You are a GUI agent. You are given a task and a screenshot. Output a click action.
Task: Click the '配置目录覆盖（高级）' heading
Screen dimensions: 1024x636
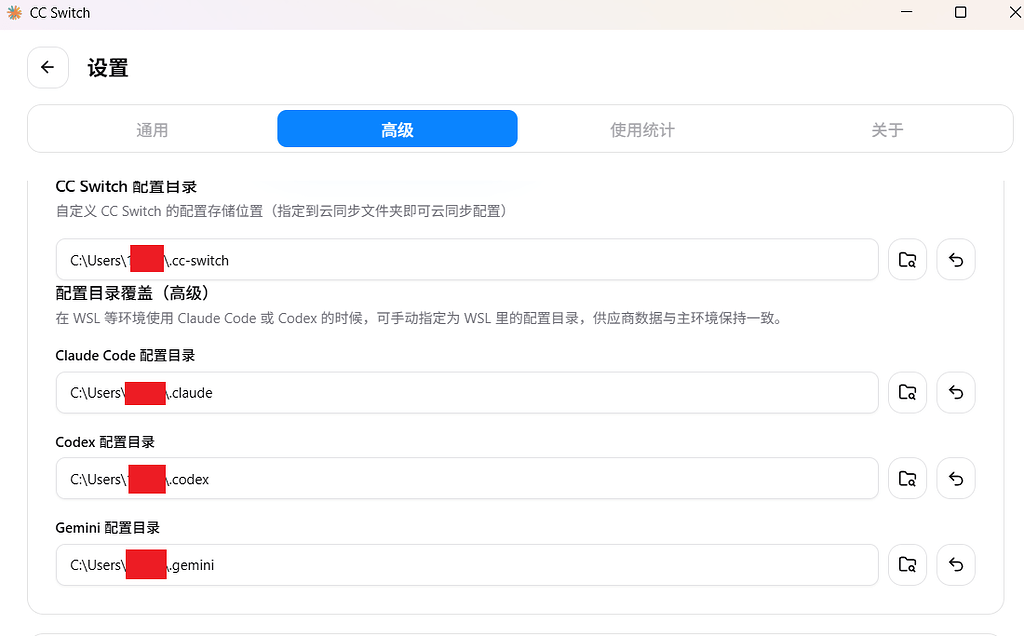[x=132, y=293]
